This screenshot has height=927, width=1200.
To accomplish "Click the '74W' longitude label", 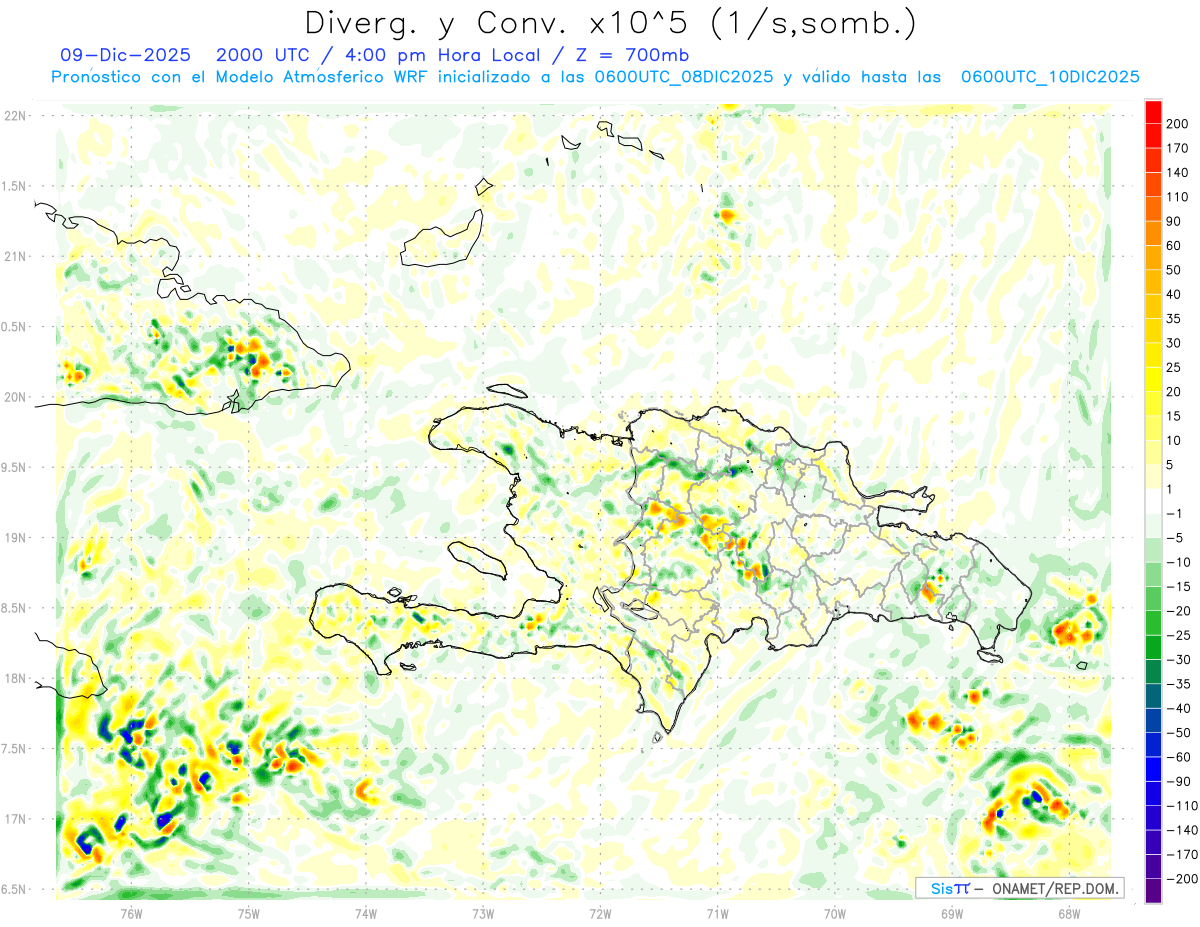I will point(365,913).
